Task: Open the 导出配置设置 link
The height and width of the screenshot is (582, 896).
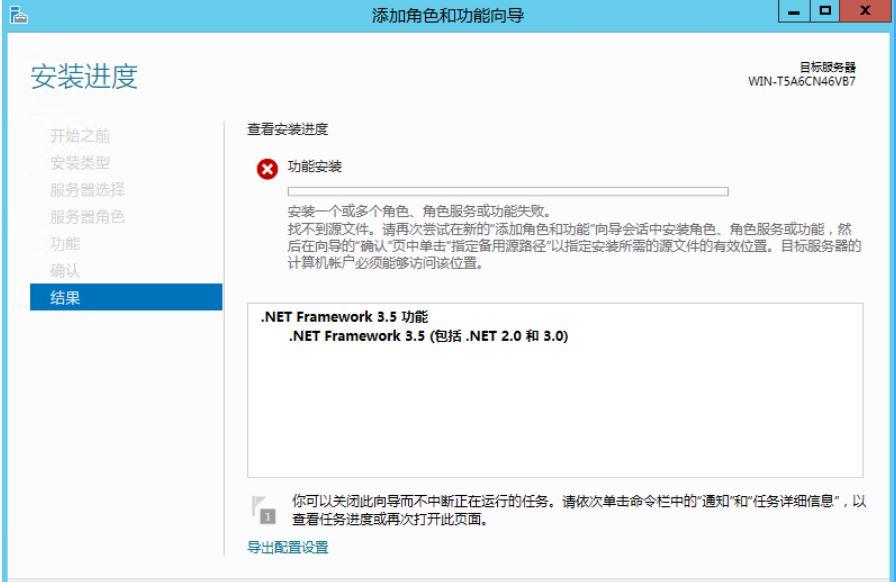Action: (x=287, y=547)
